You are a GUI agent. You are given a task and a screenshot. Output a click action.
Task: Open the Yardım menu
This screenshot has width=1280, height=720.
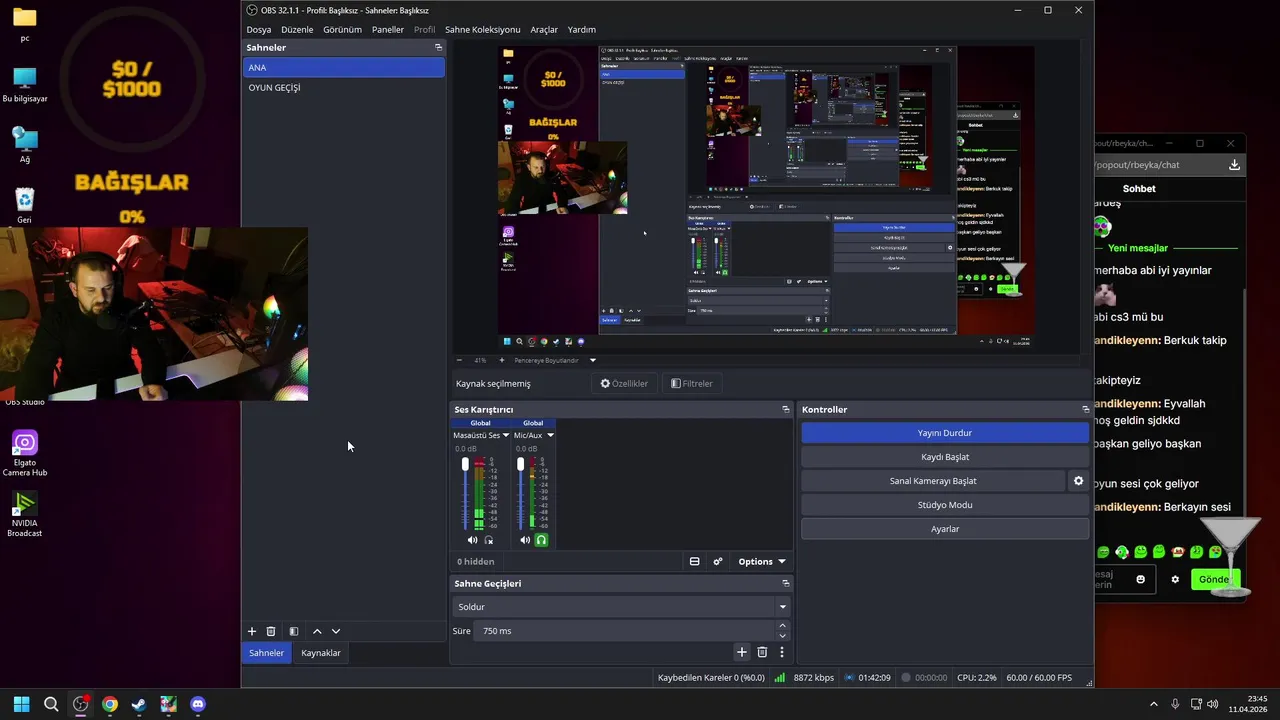click(582, 30)
